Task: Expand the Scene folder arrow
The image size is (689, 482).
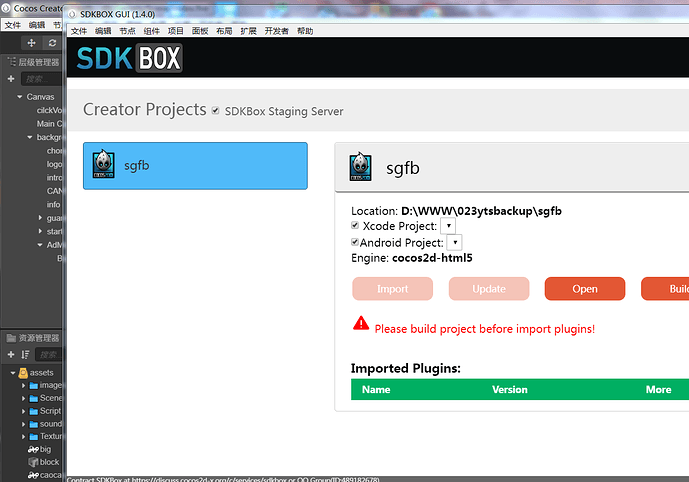Action: click(23, 398)
